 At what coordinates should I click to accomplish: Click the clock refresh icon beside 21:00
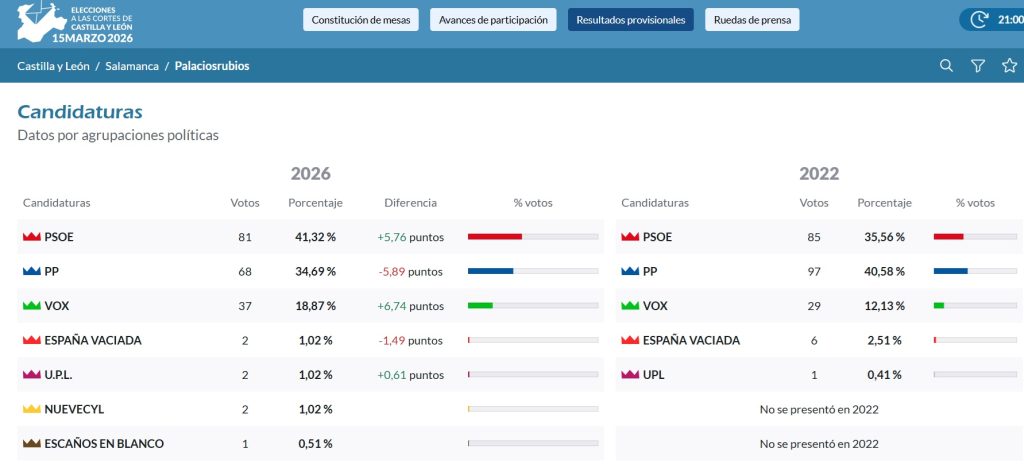pyautogui.click(x=978, y=20)
